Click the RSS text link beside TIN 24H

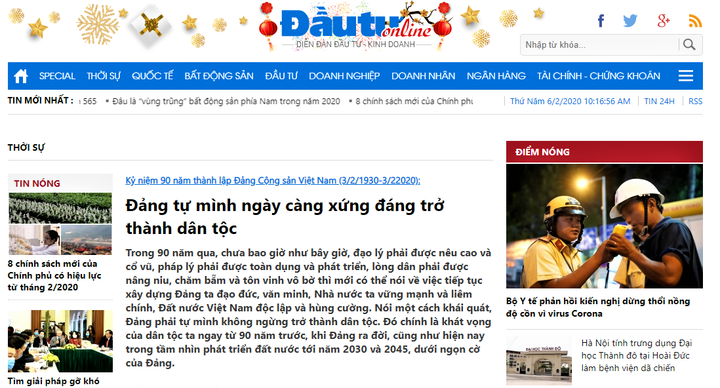695,101
